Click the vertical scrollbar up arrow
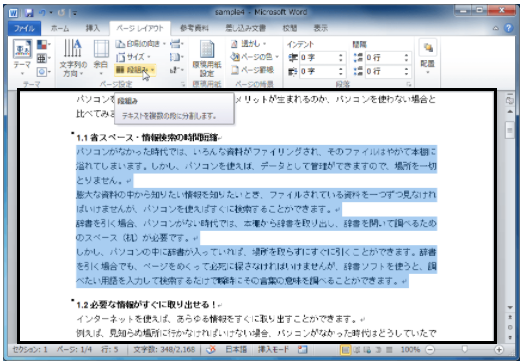Screen dimensions: 521x361 [x=510, y=112]
